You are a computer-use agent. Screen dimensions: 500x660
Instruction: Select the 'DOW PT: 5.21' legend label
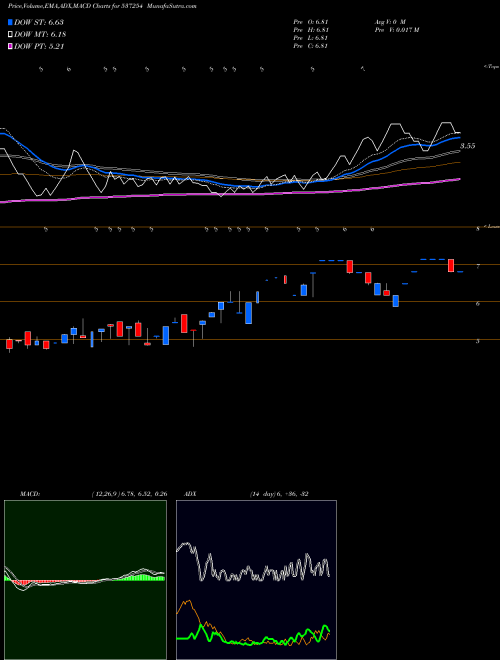tap(39, 47)
